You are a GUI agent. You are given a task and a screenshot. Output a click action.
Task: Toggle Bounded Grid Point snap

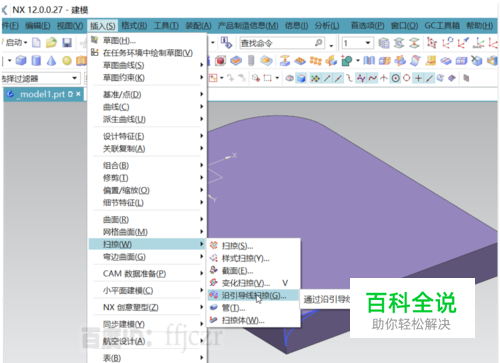452,78
